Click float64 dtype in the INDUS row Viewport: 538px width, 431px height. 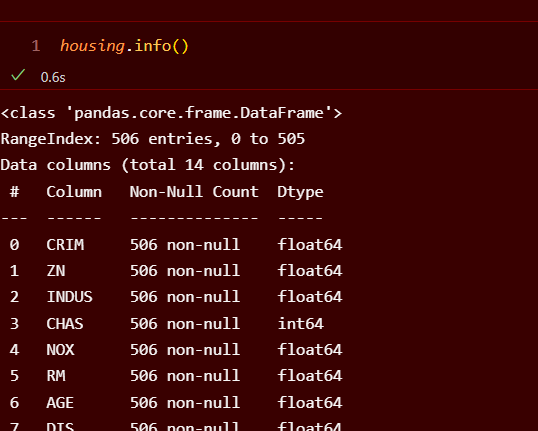[310, 297]
